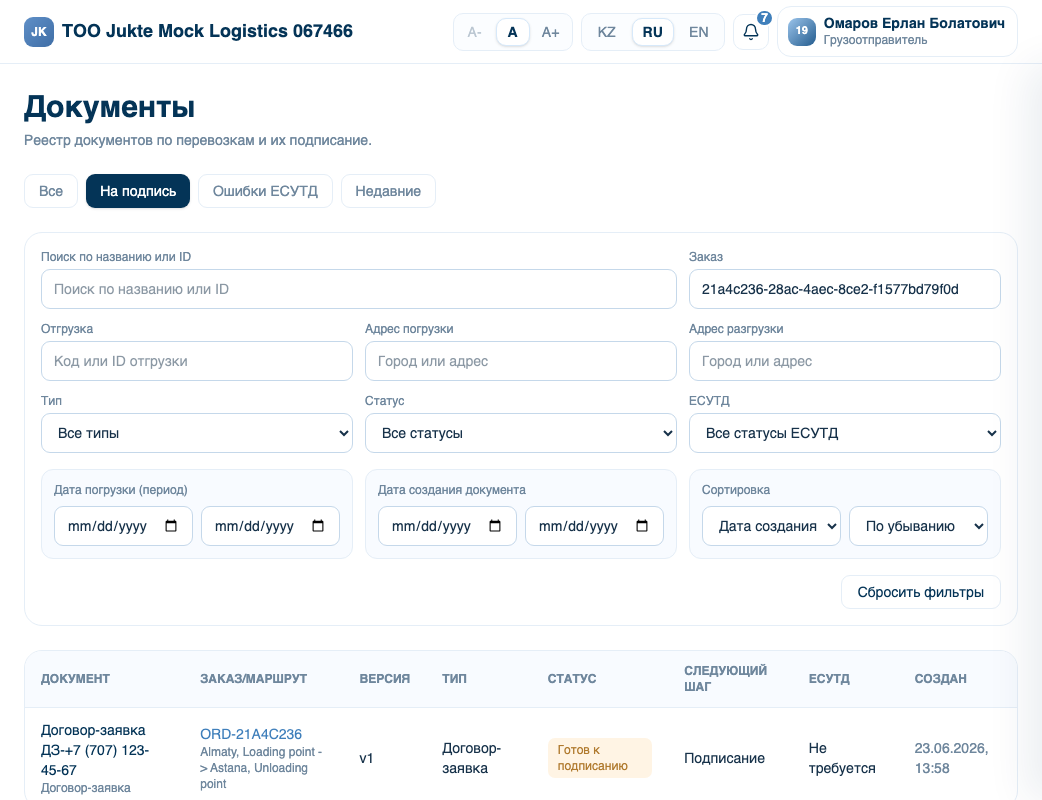Click the Заказ order ID field

845,289
